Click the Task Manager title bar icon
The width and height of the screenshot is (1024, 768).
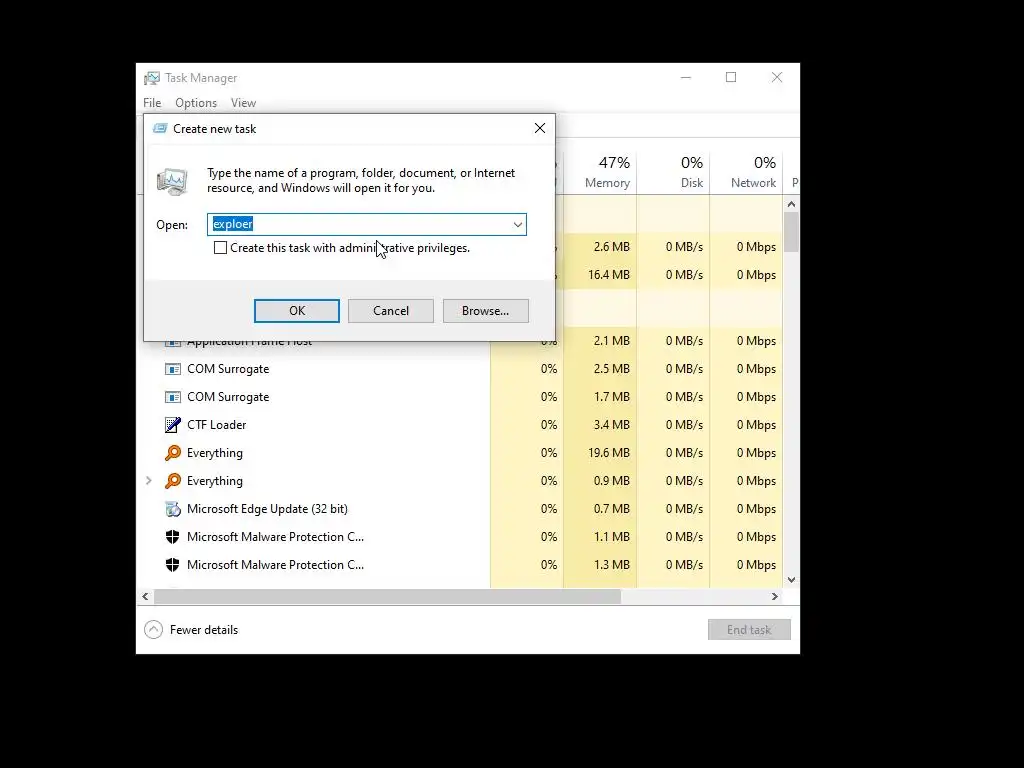pyautogui.click(x=152, y=78)
